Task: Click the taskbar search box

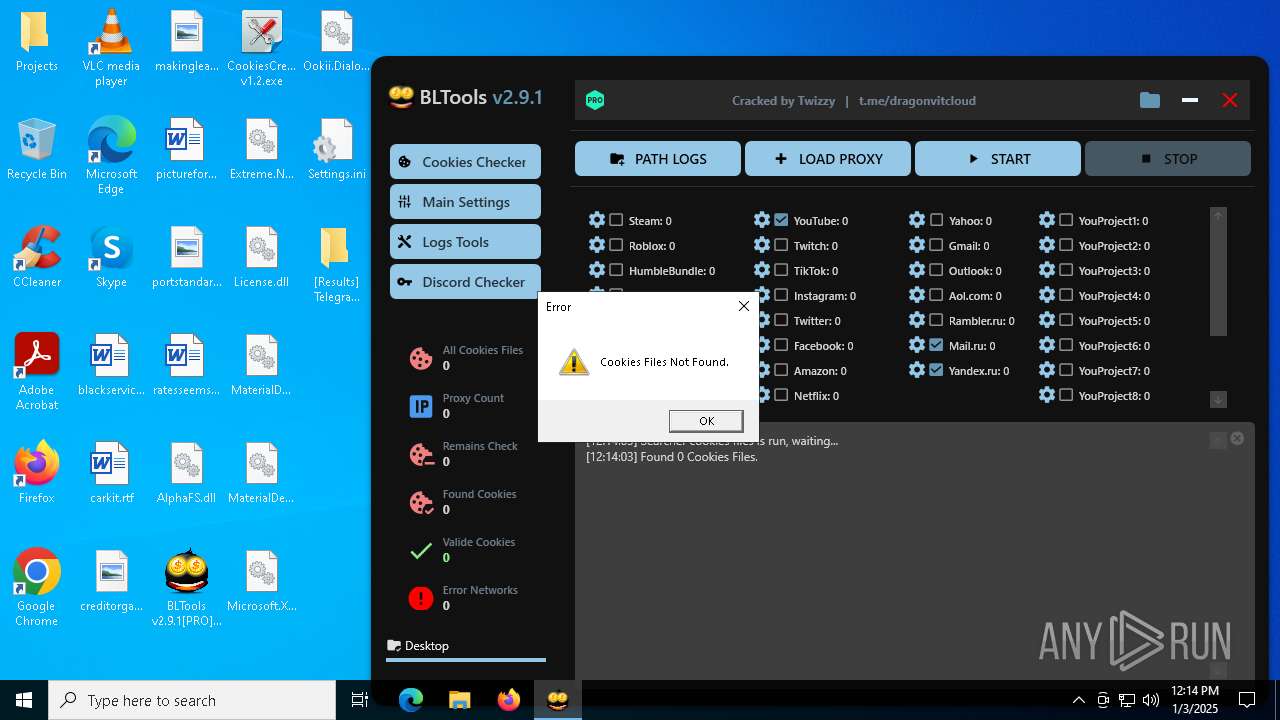Action: coord(192,700)
